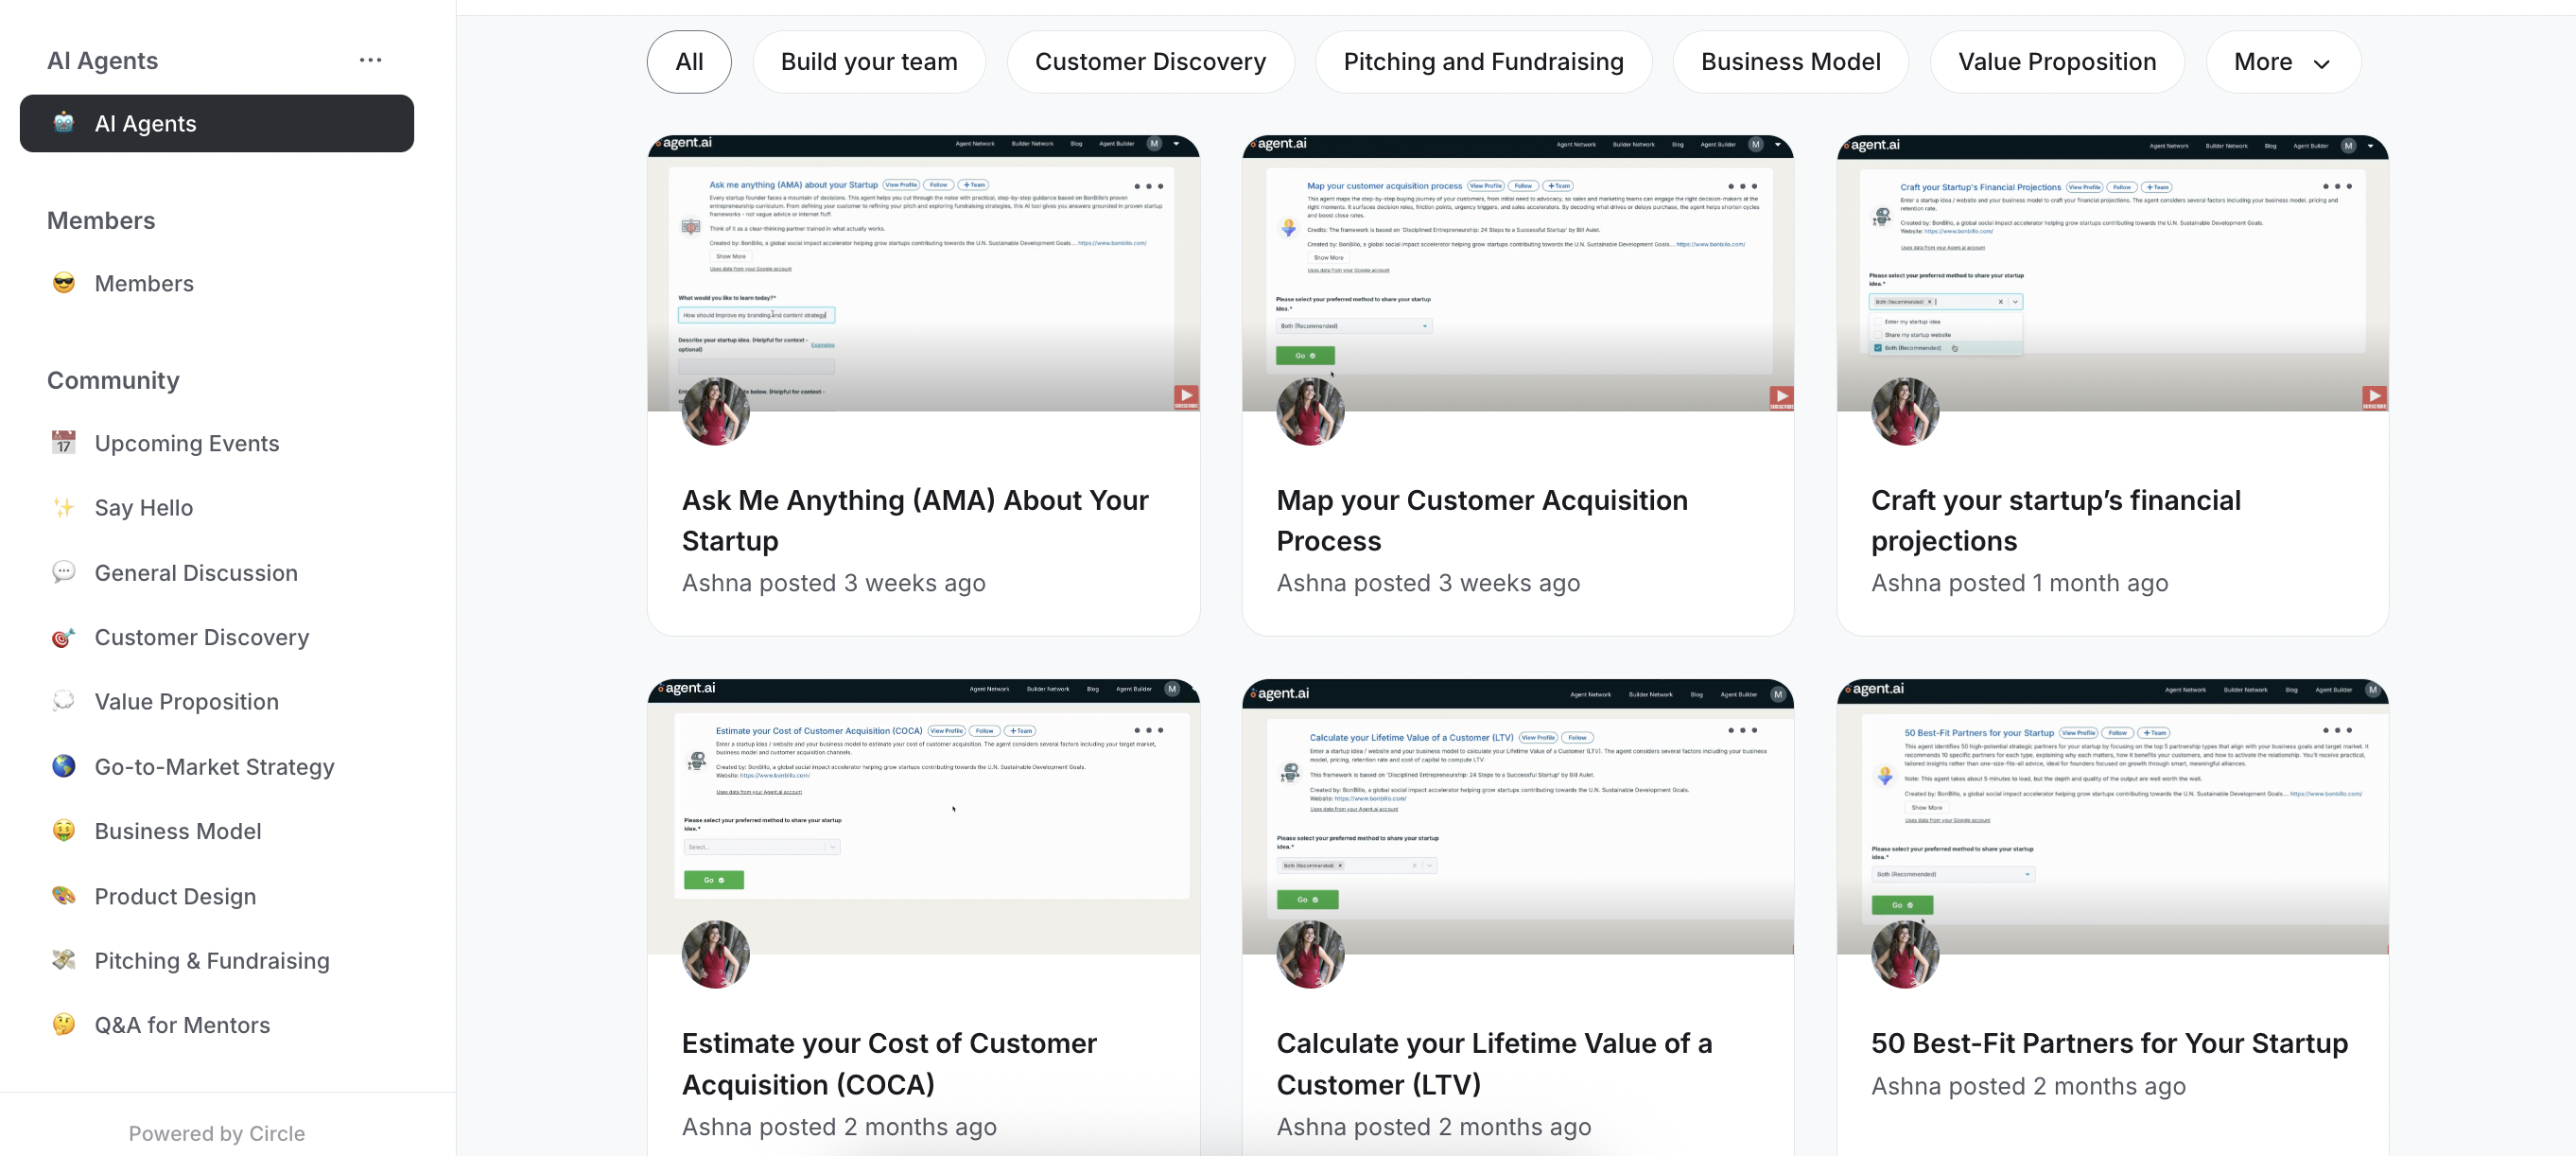The image size is (2576, 1156).
Task: Click the speech bubble General Discussion icon
Action: coord(64,572)
